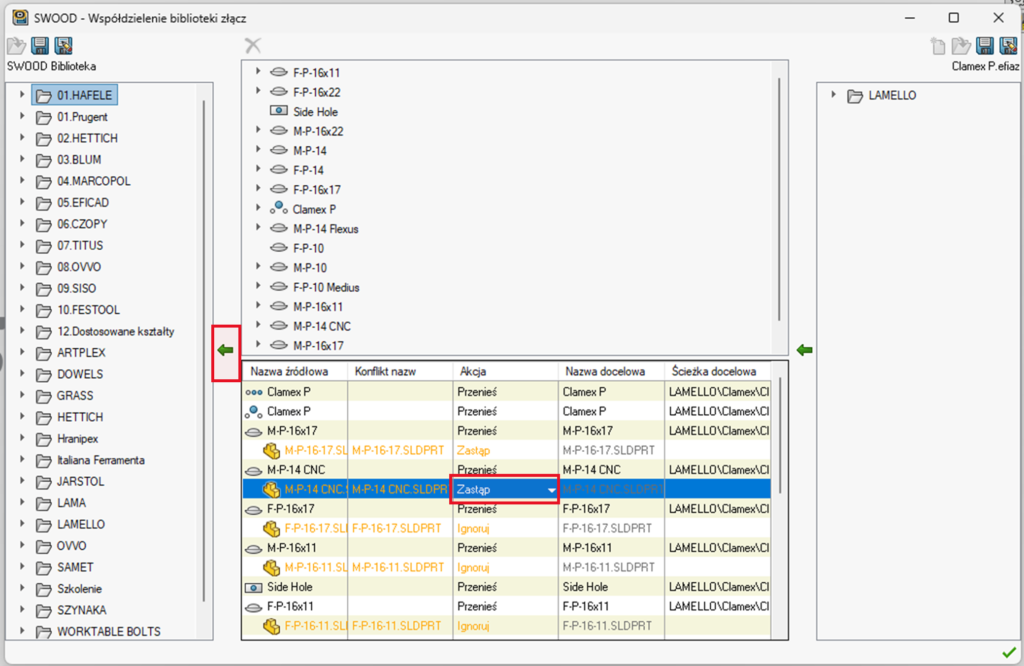
Task: Click the gray X delete icon
Action: [253, 46]
